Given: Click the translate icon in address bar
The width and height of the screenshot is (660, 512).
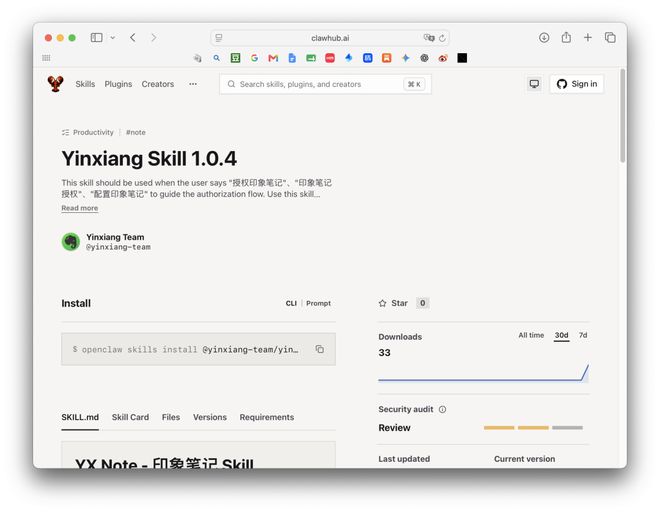Looking at the screenshot, I should 428,38.
